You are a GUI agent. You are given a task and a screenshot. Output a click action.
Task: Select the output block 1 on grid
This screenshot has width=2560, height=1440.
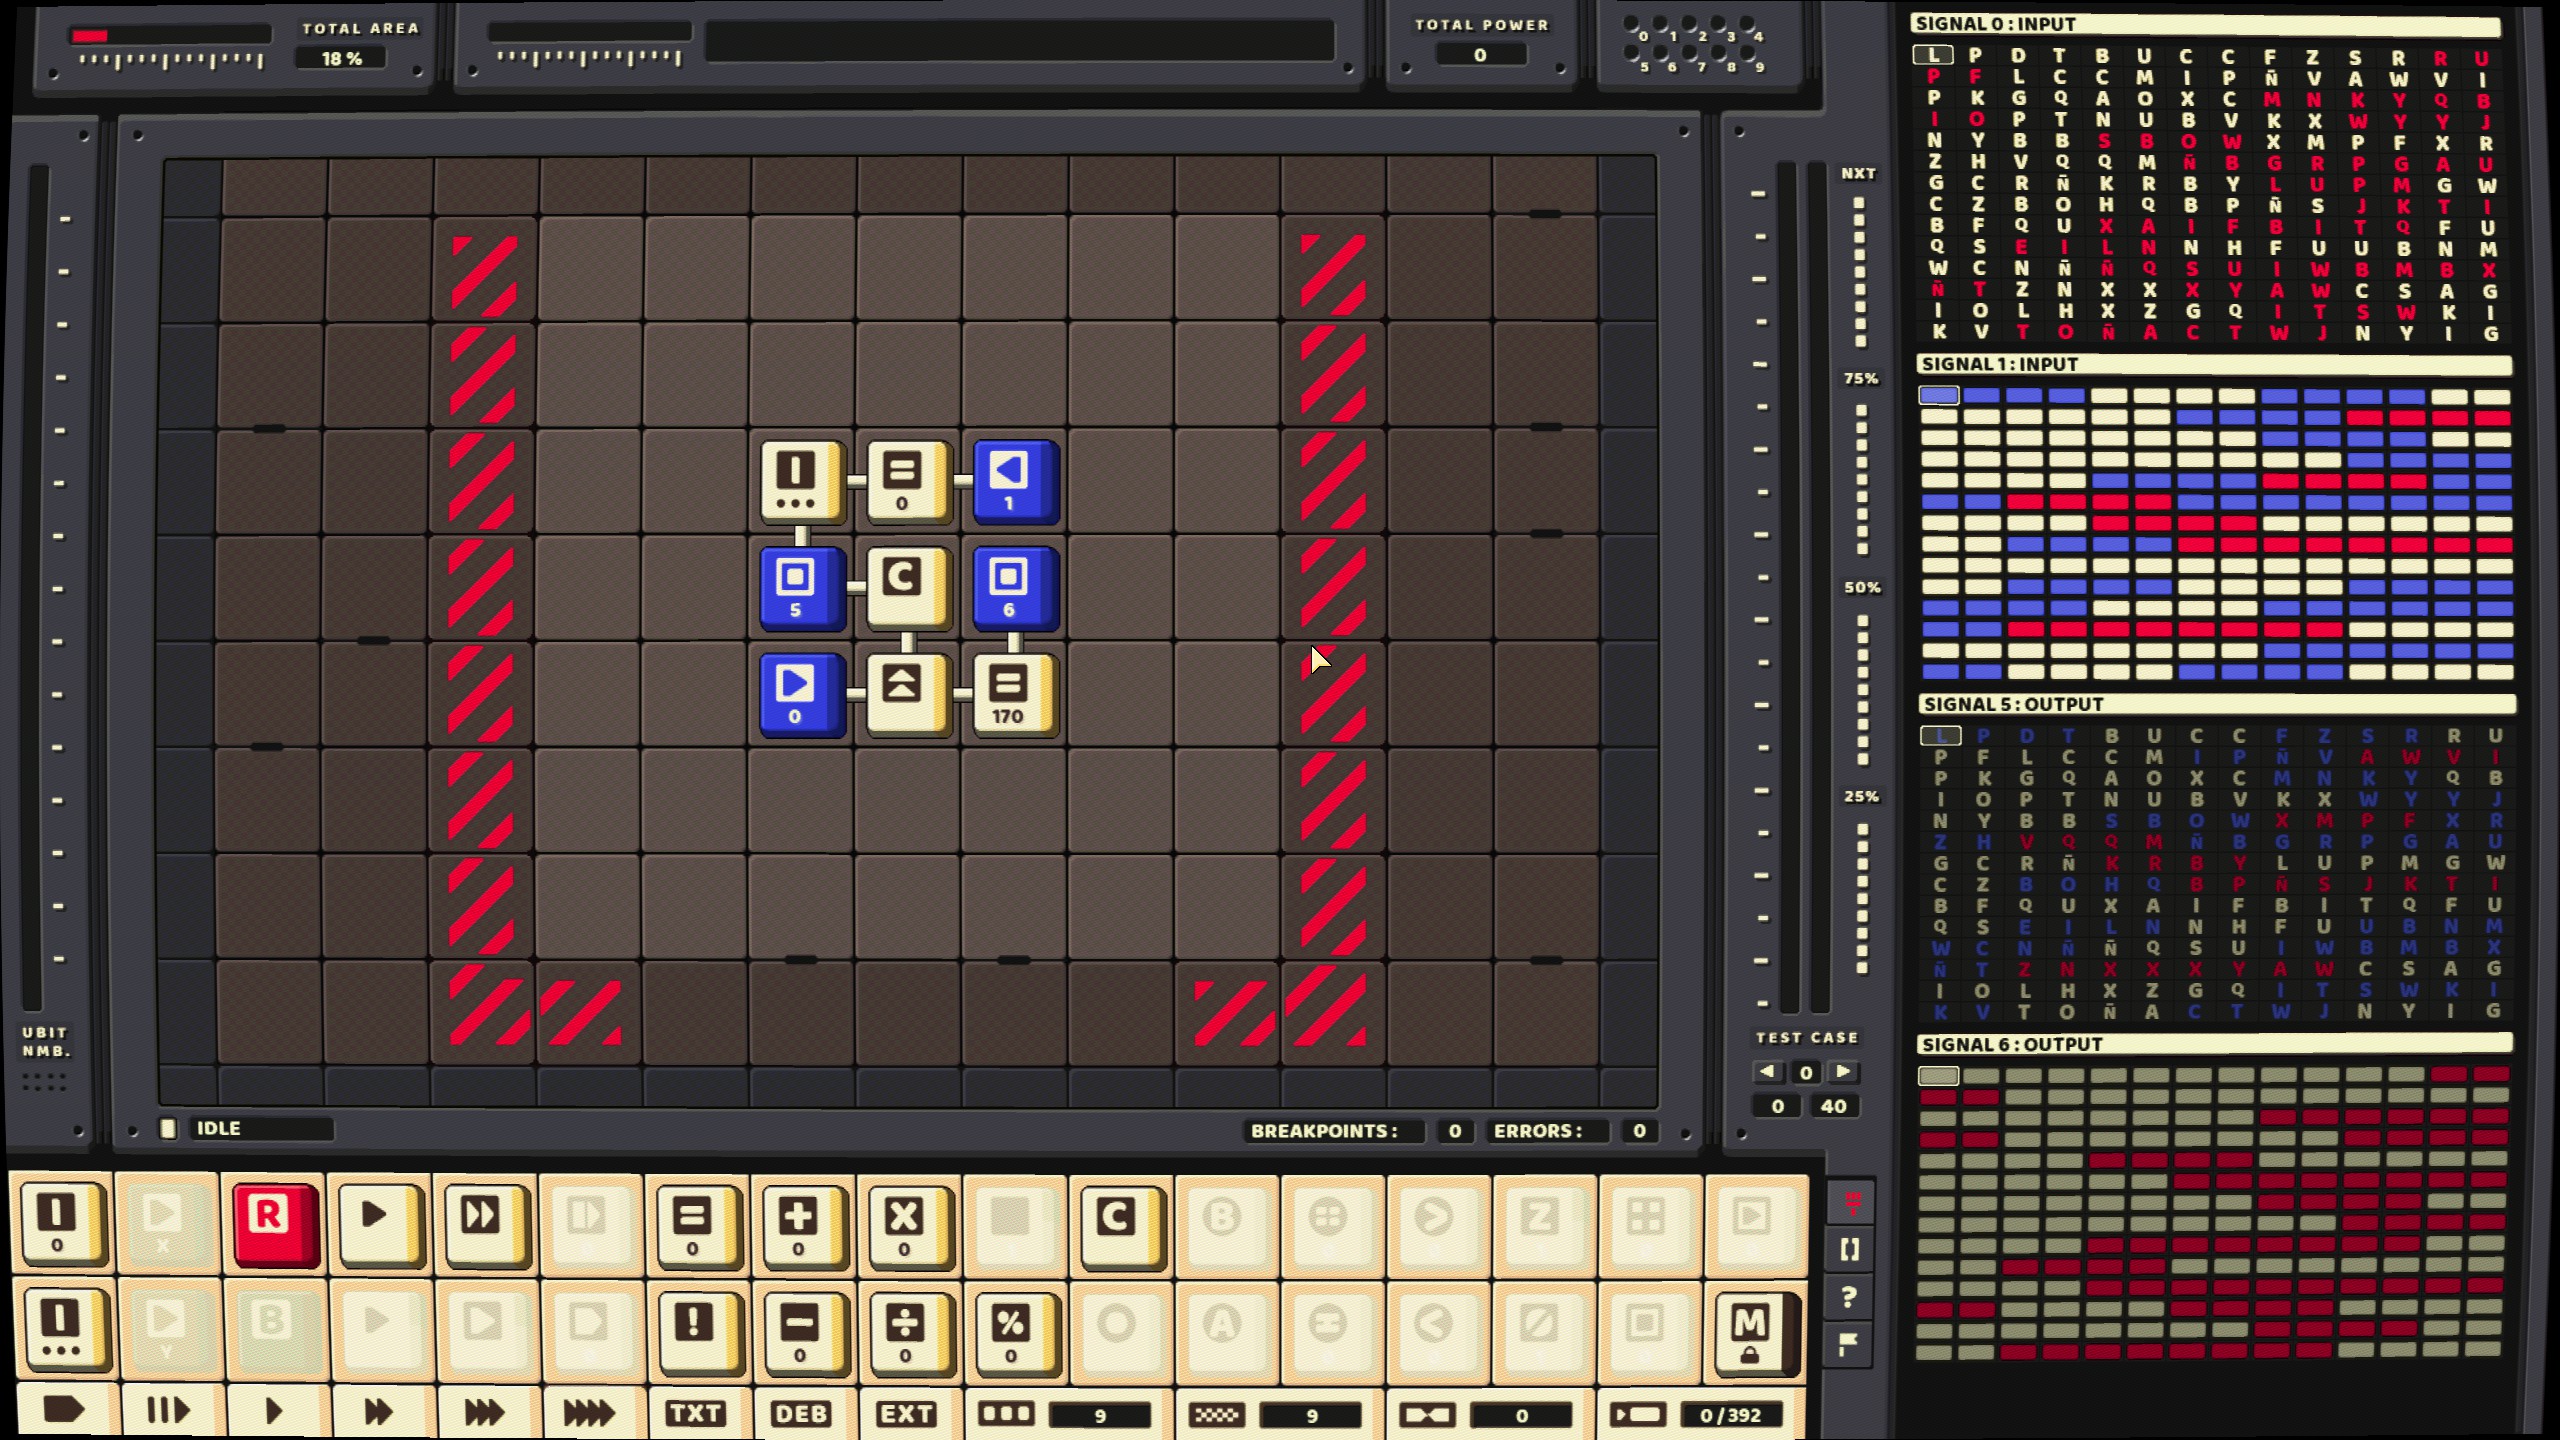[x=1015, y=482]
